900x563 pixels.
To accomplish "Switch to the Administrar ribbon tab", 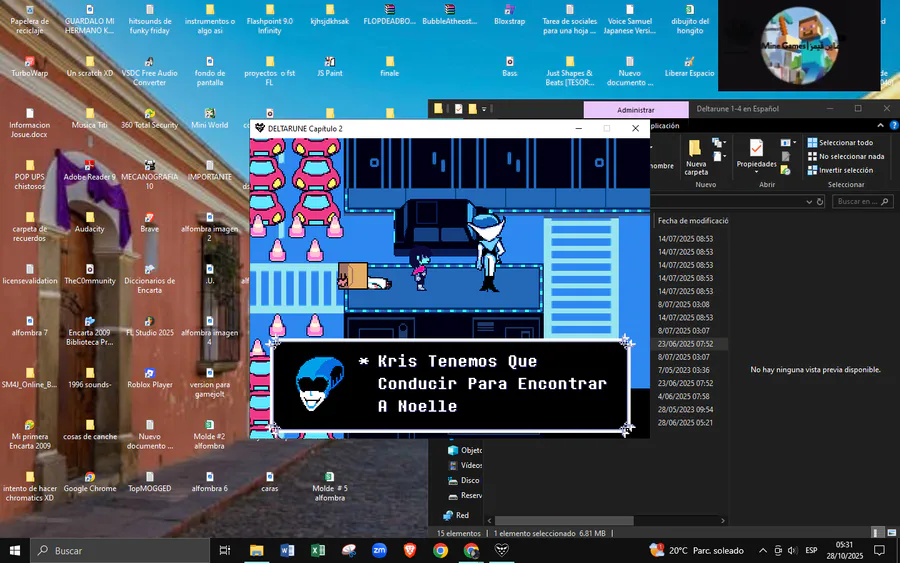I will 635,110.
